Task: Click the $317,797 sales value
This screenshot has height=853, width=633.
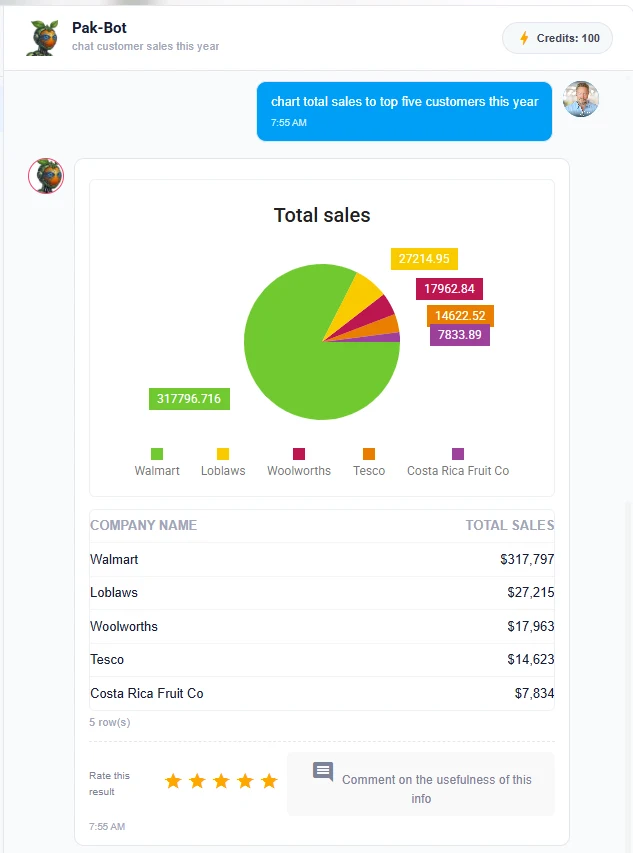Action: click(527, 559)
